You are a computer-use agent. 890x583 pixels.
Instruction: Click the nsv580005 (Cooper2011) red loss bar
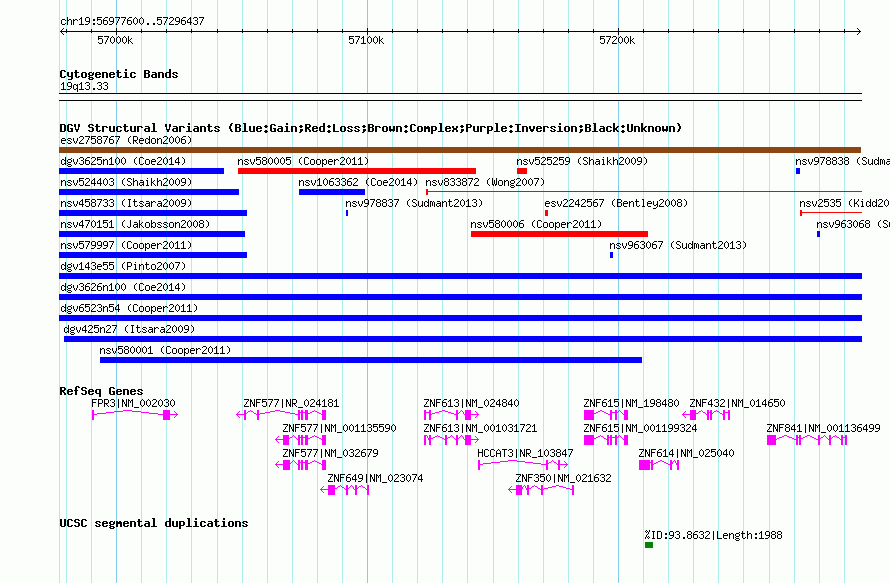(x=356, y=171)
